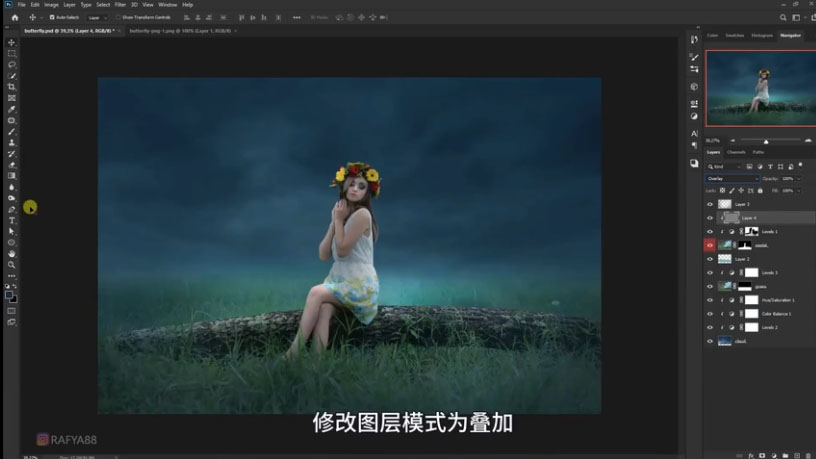Select the Zoom tool
Image resolution: width=816 pixels, height=459 pixels.
pyautogui.click(x=11, y=265)
